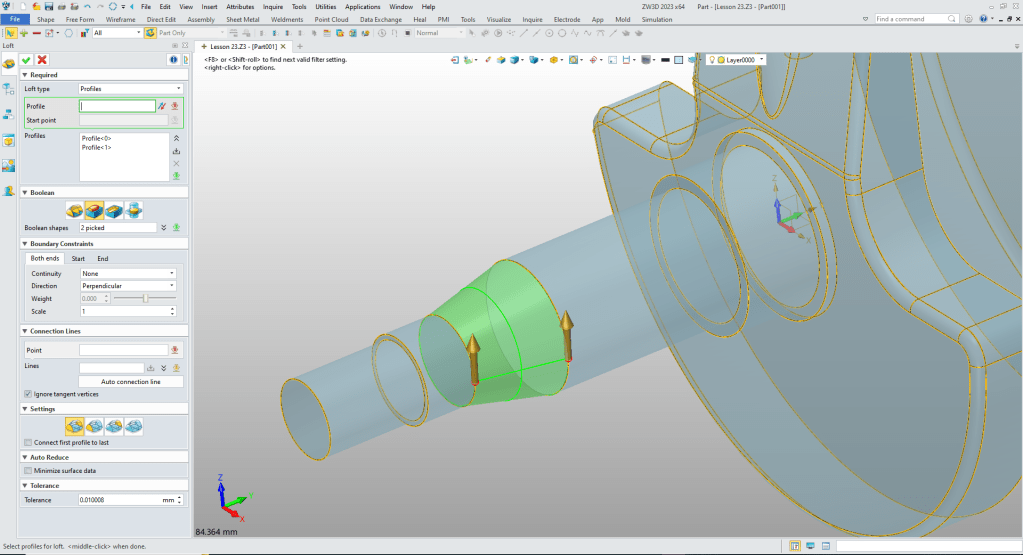
Task: Uncheck Ignore tangent vertices
Action: click(x=27, y=394)
